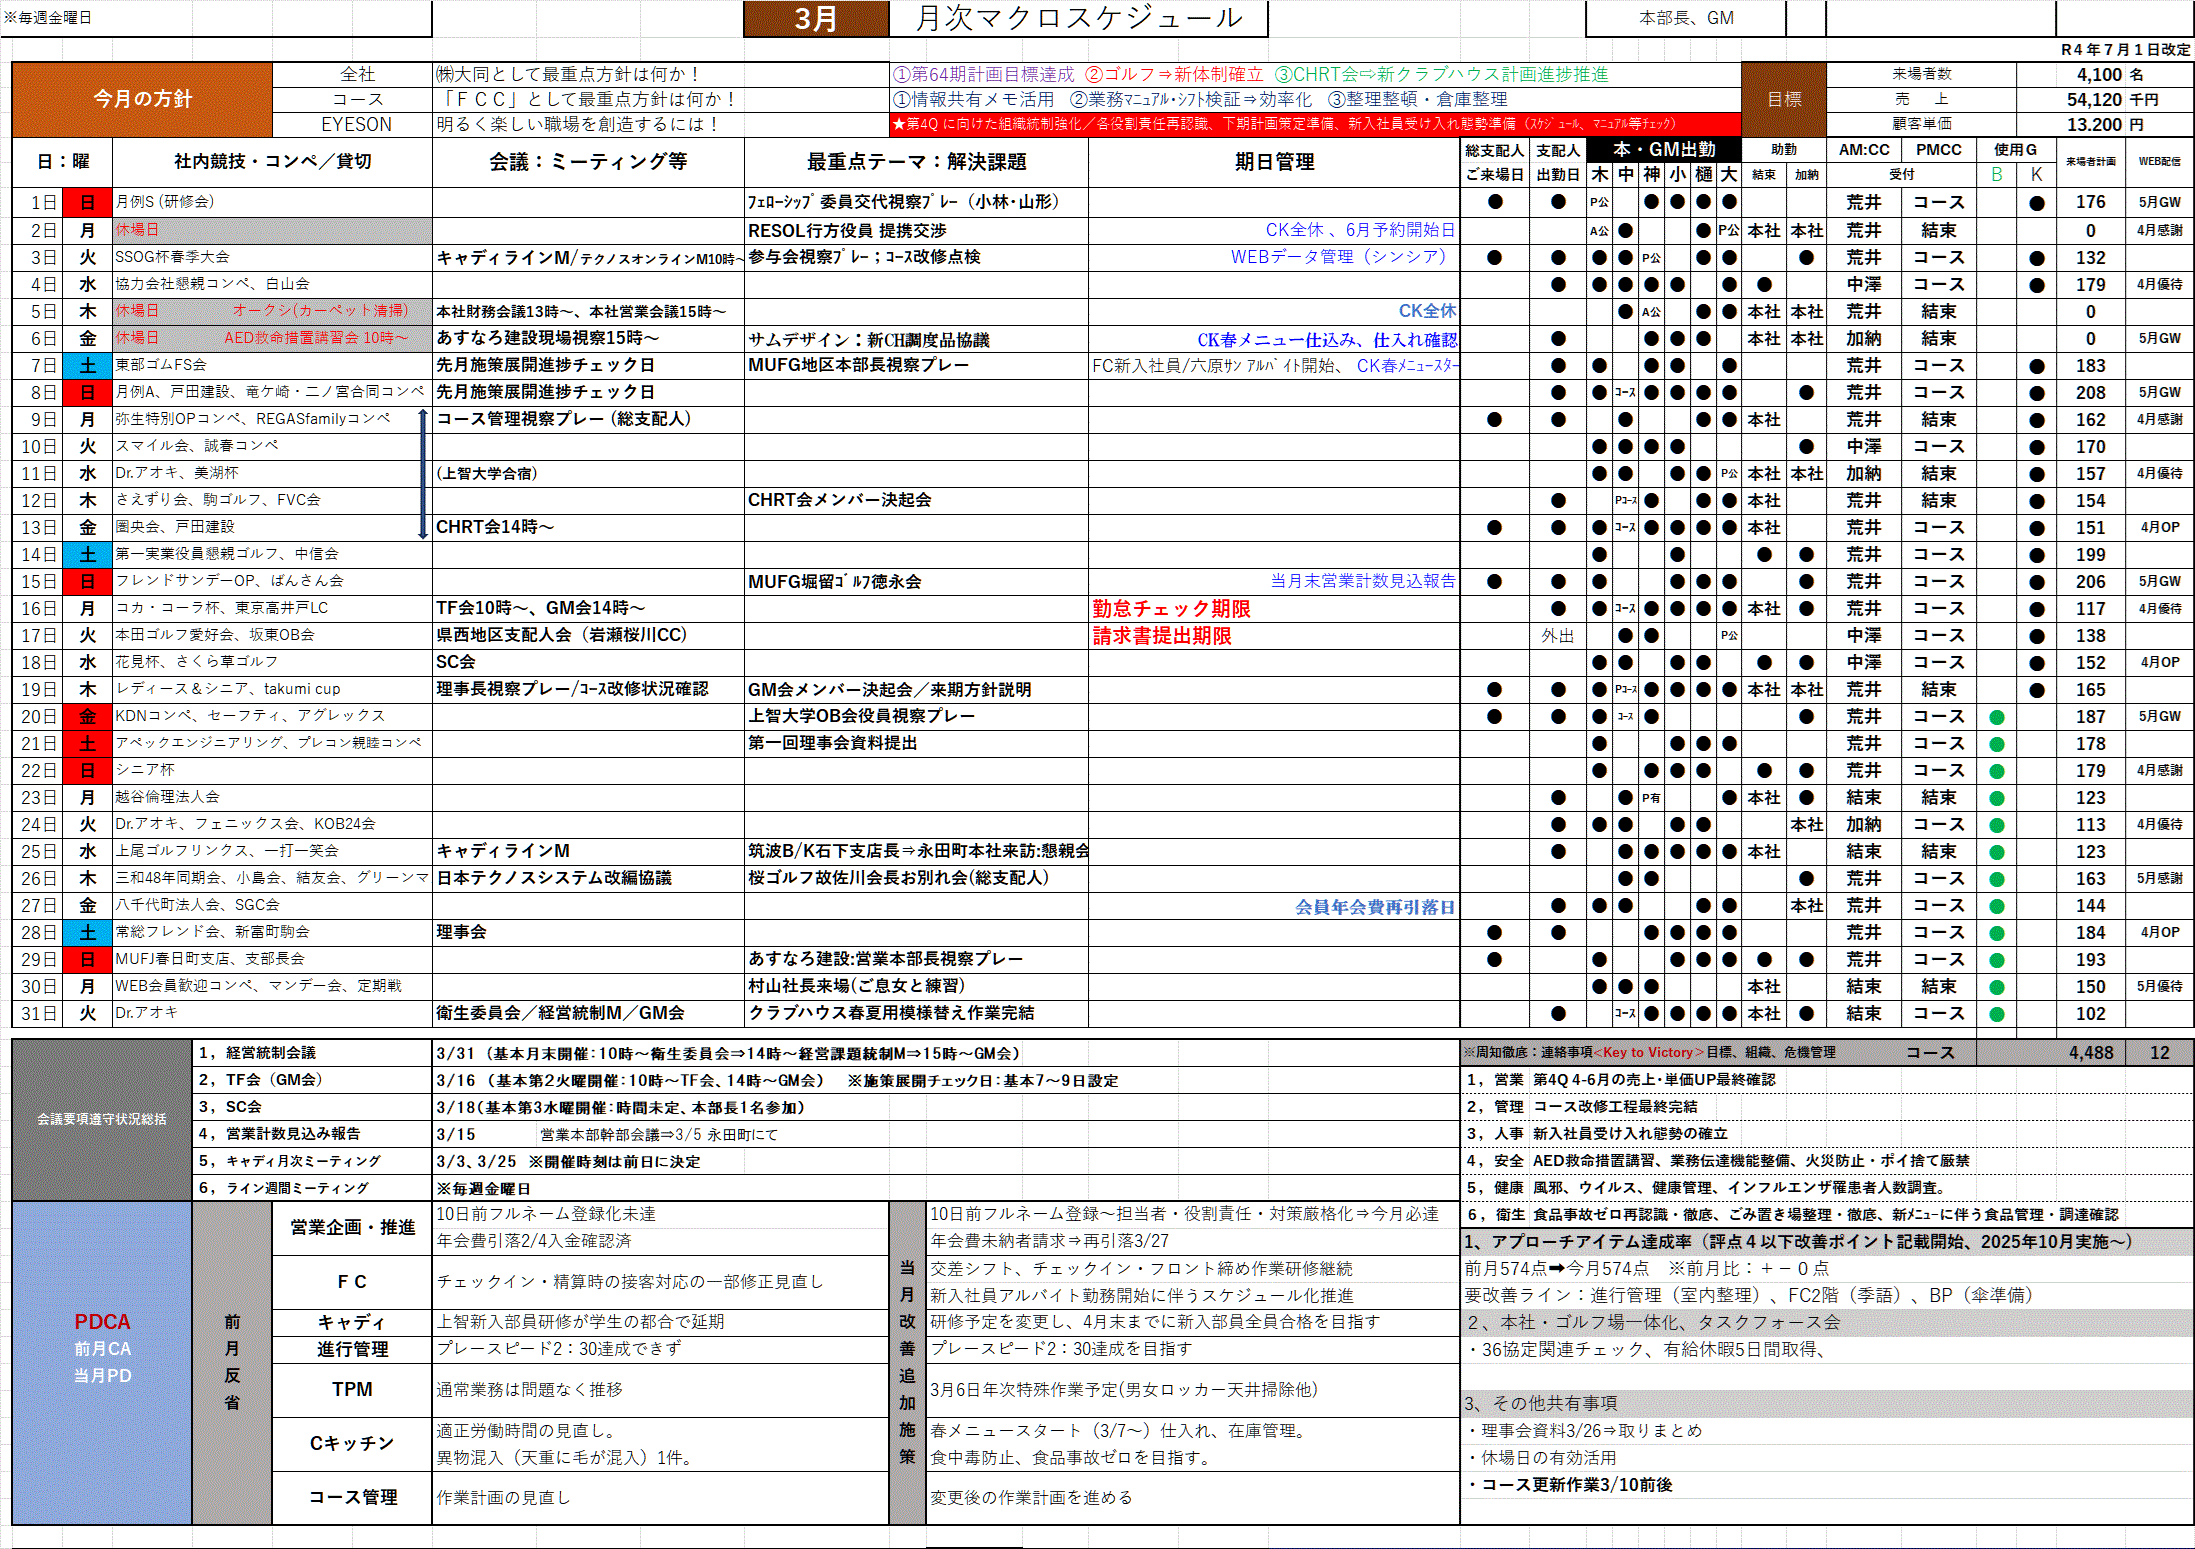2195x1549 pixels.
Task: Click the blue 会員年会費再引落日 text
Action: tap(1374, 907)
